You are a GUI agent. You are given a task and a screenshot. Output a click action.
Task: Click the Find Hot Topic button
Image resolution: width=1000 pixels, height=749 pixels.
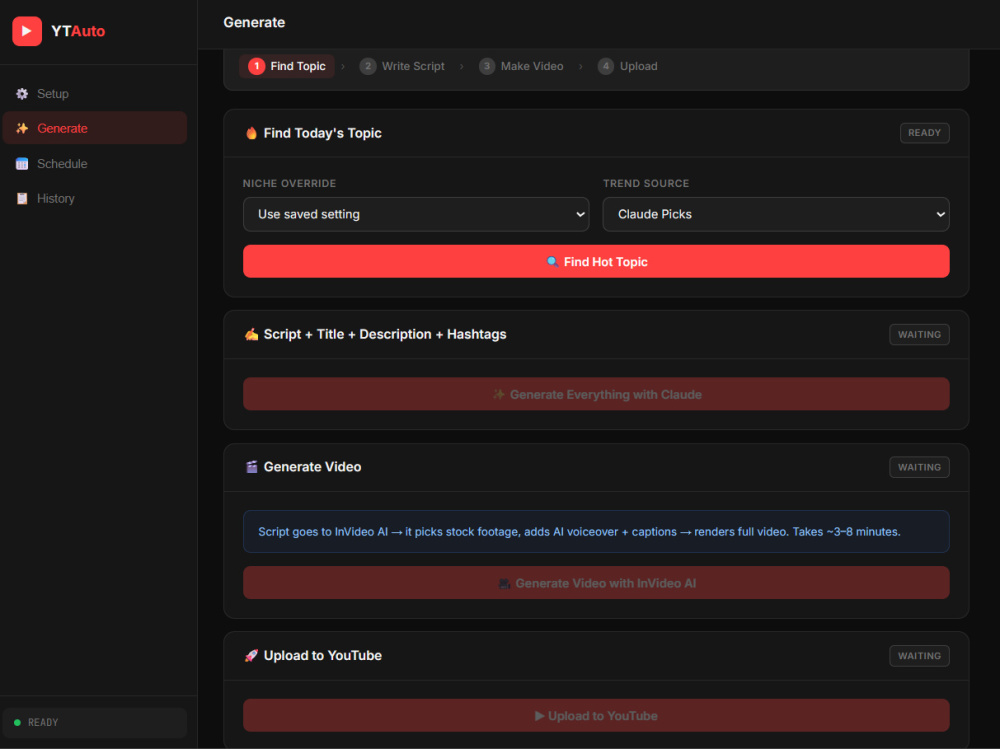coord(596,262)
